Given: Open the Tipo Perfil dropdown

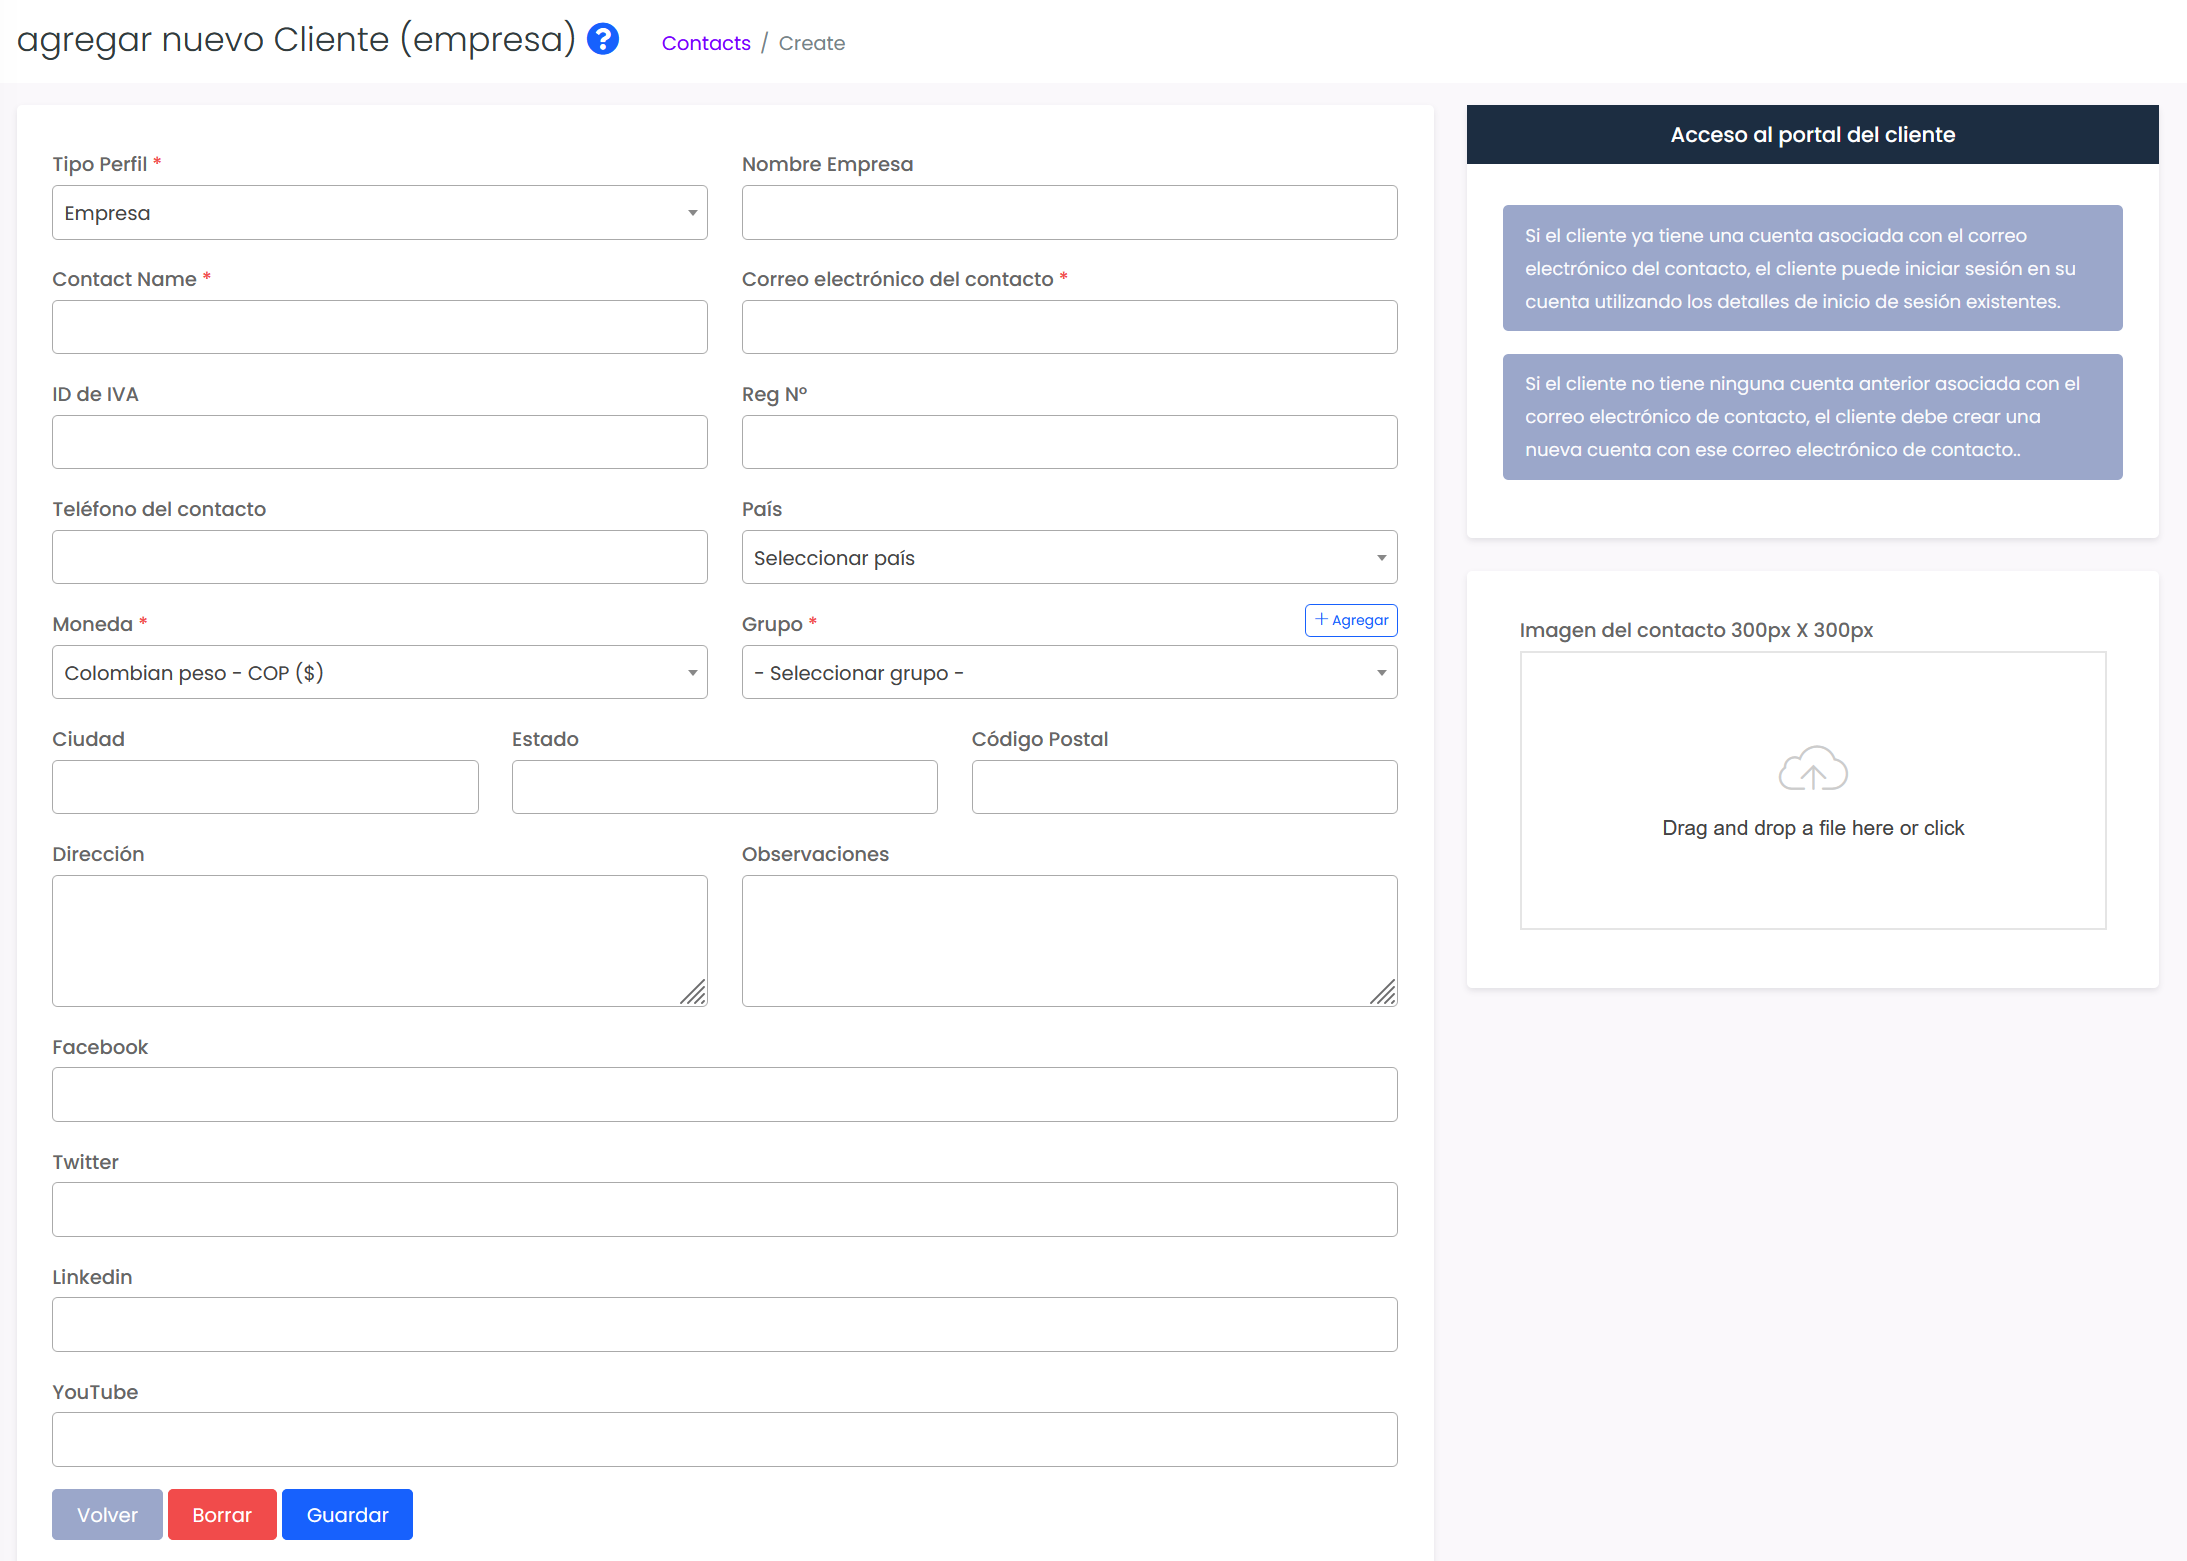Looking at the screenshot, I should (379, 213).
